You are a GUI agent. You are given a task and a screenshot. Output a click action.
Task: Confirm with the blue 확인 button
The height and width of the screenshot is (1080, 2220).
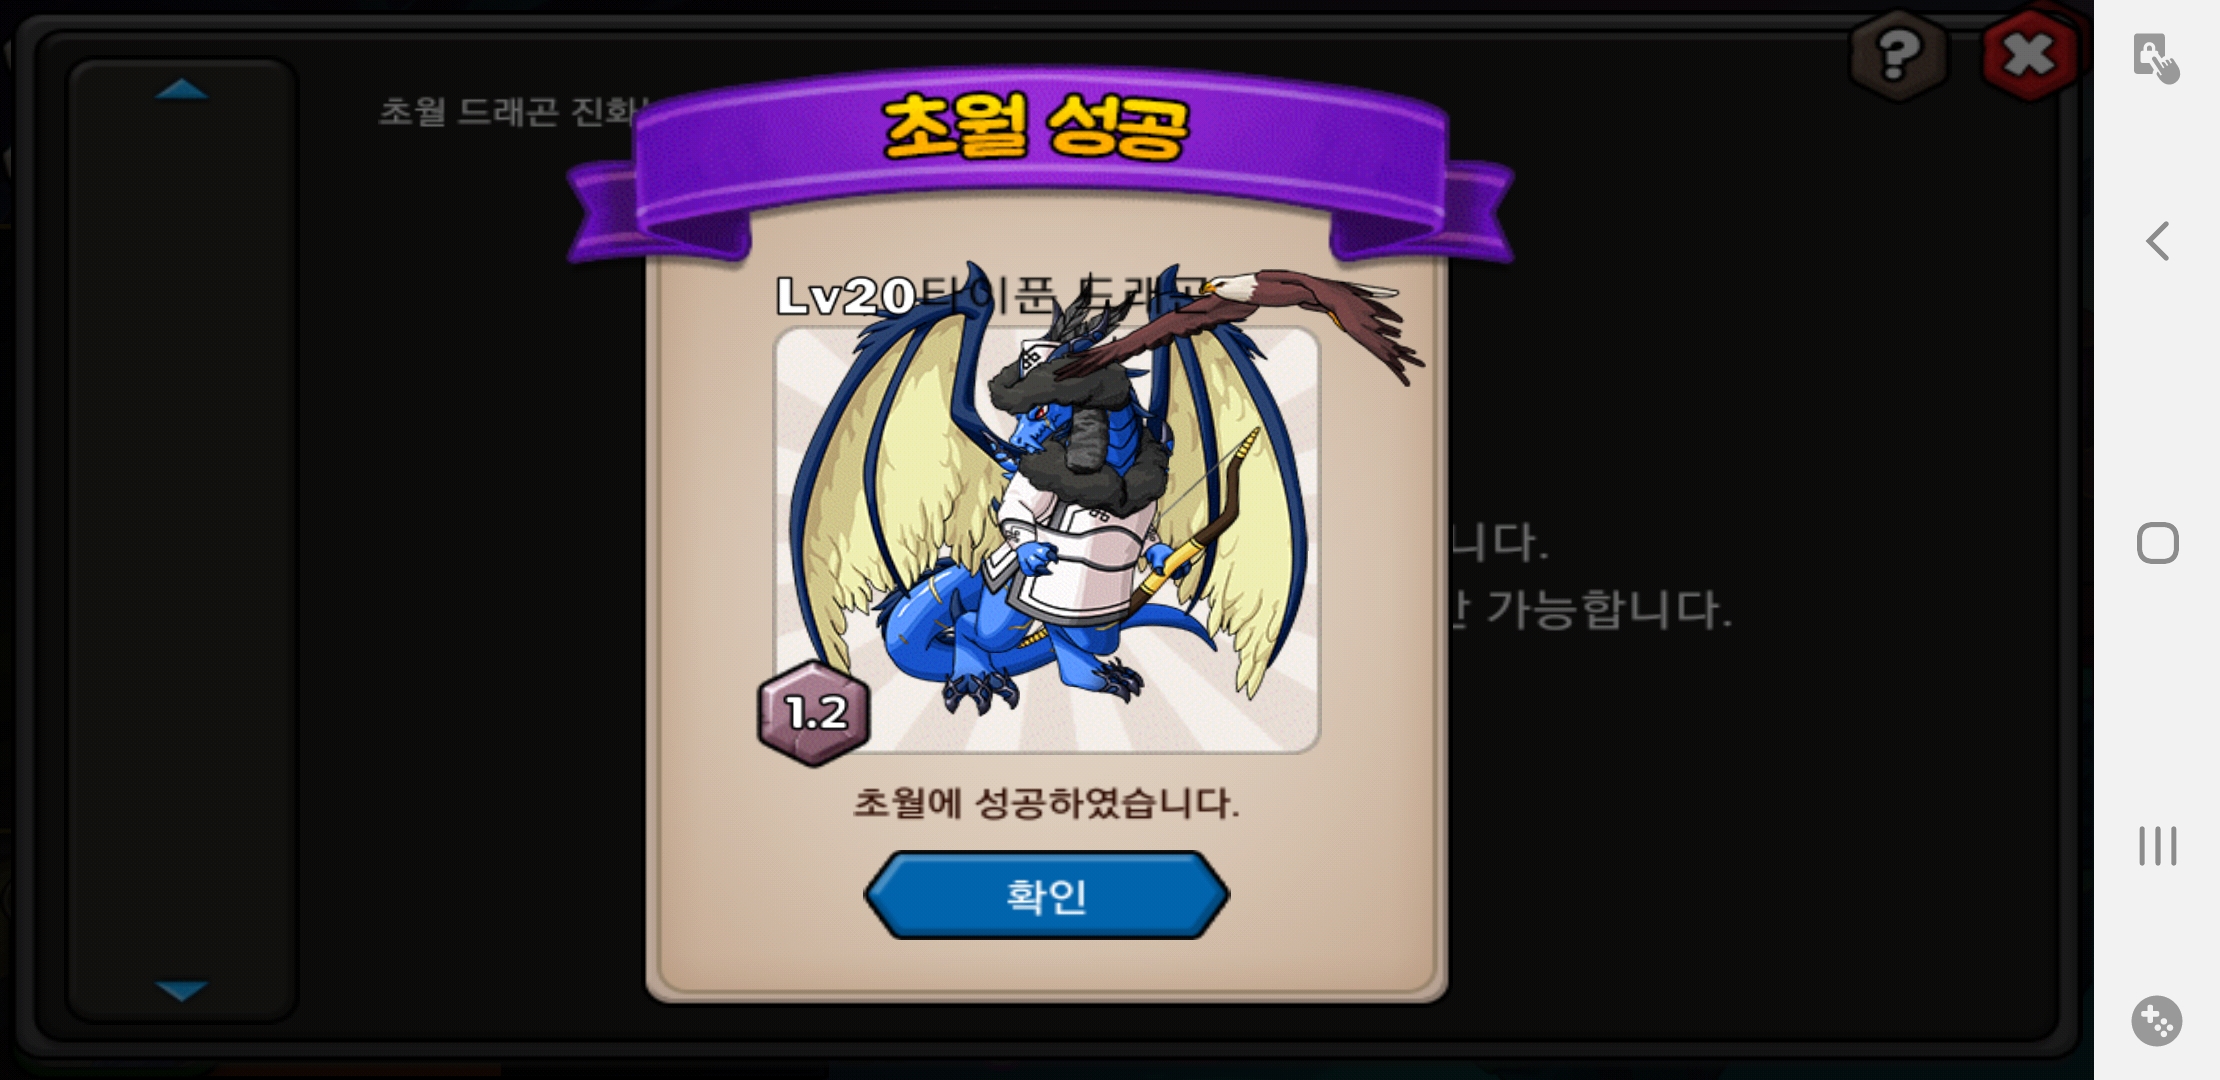[x=1046, y=895]
